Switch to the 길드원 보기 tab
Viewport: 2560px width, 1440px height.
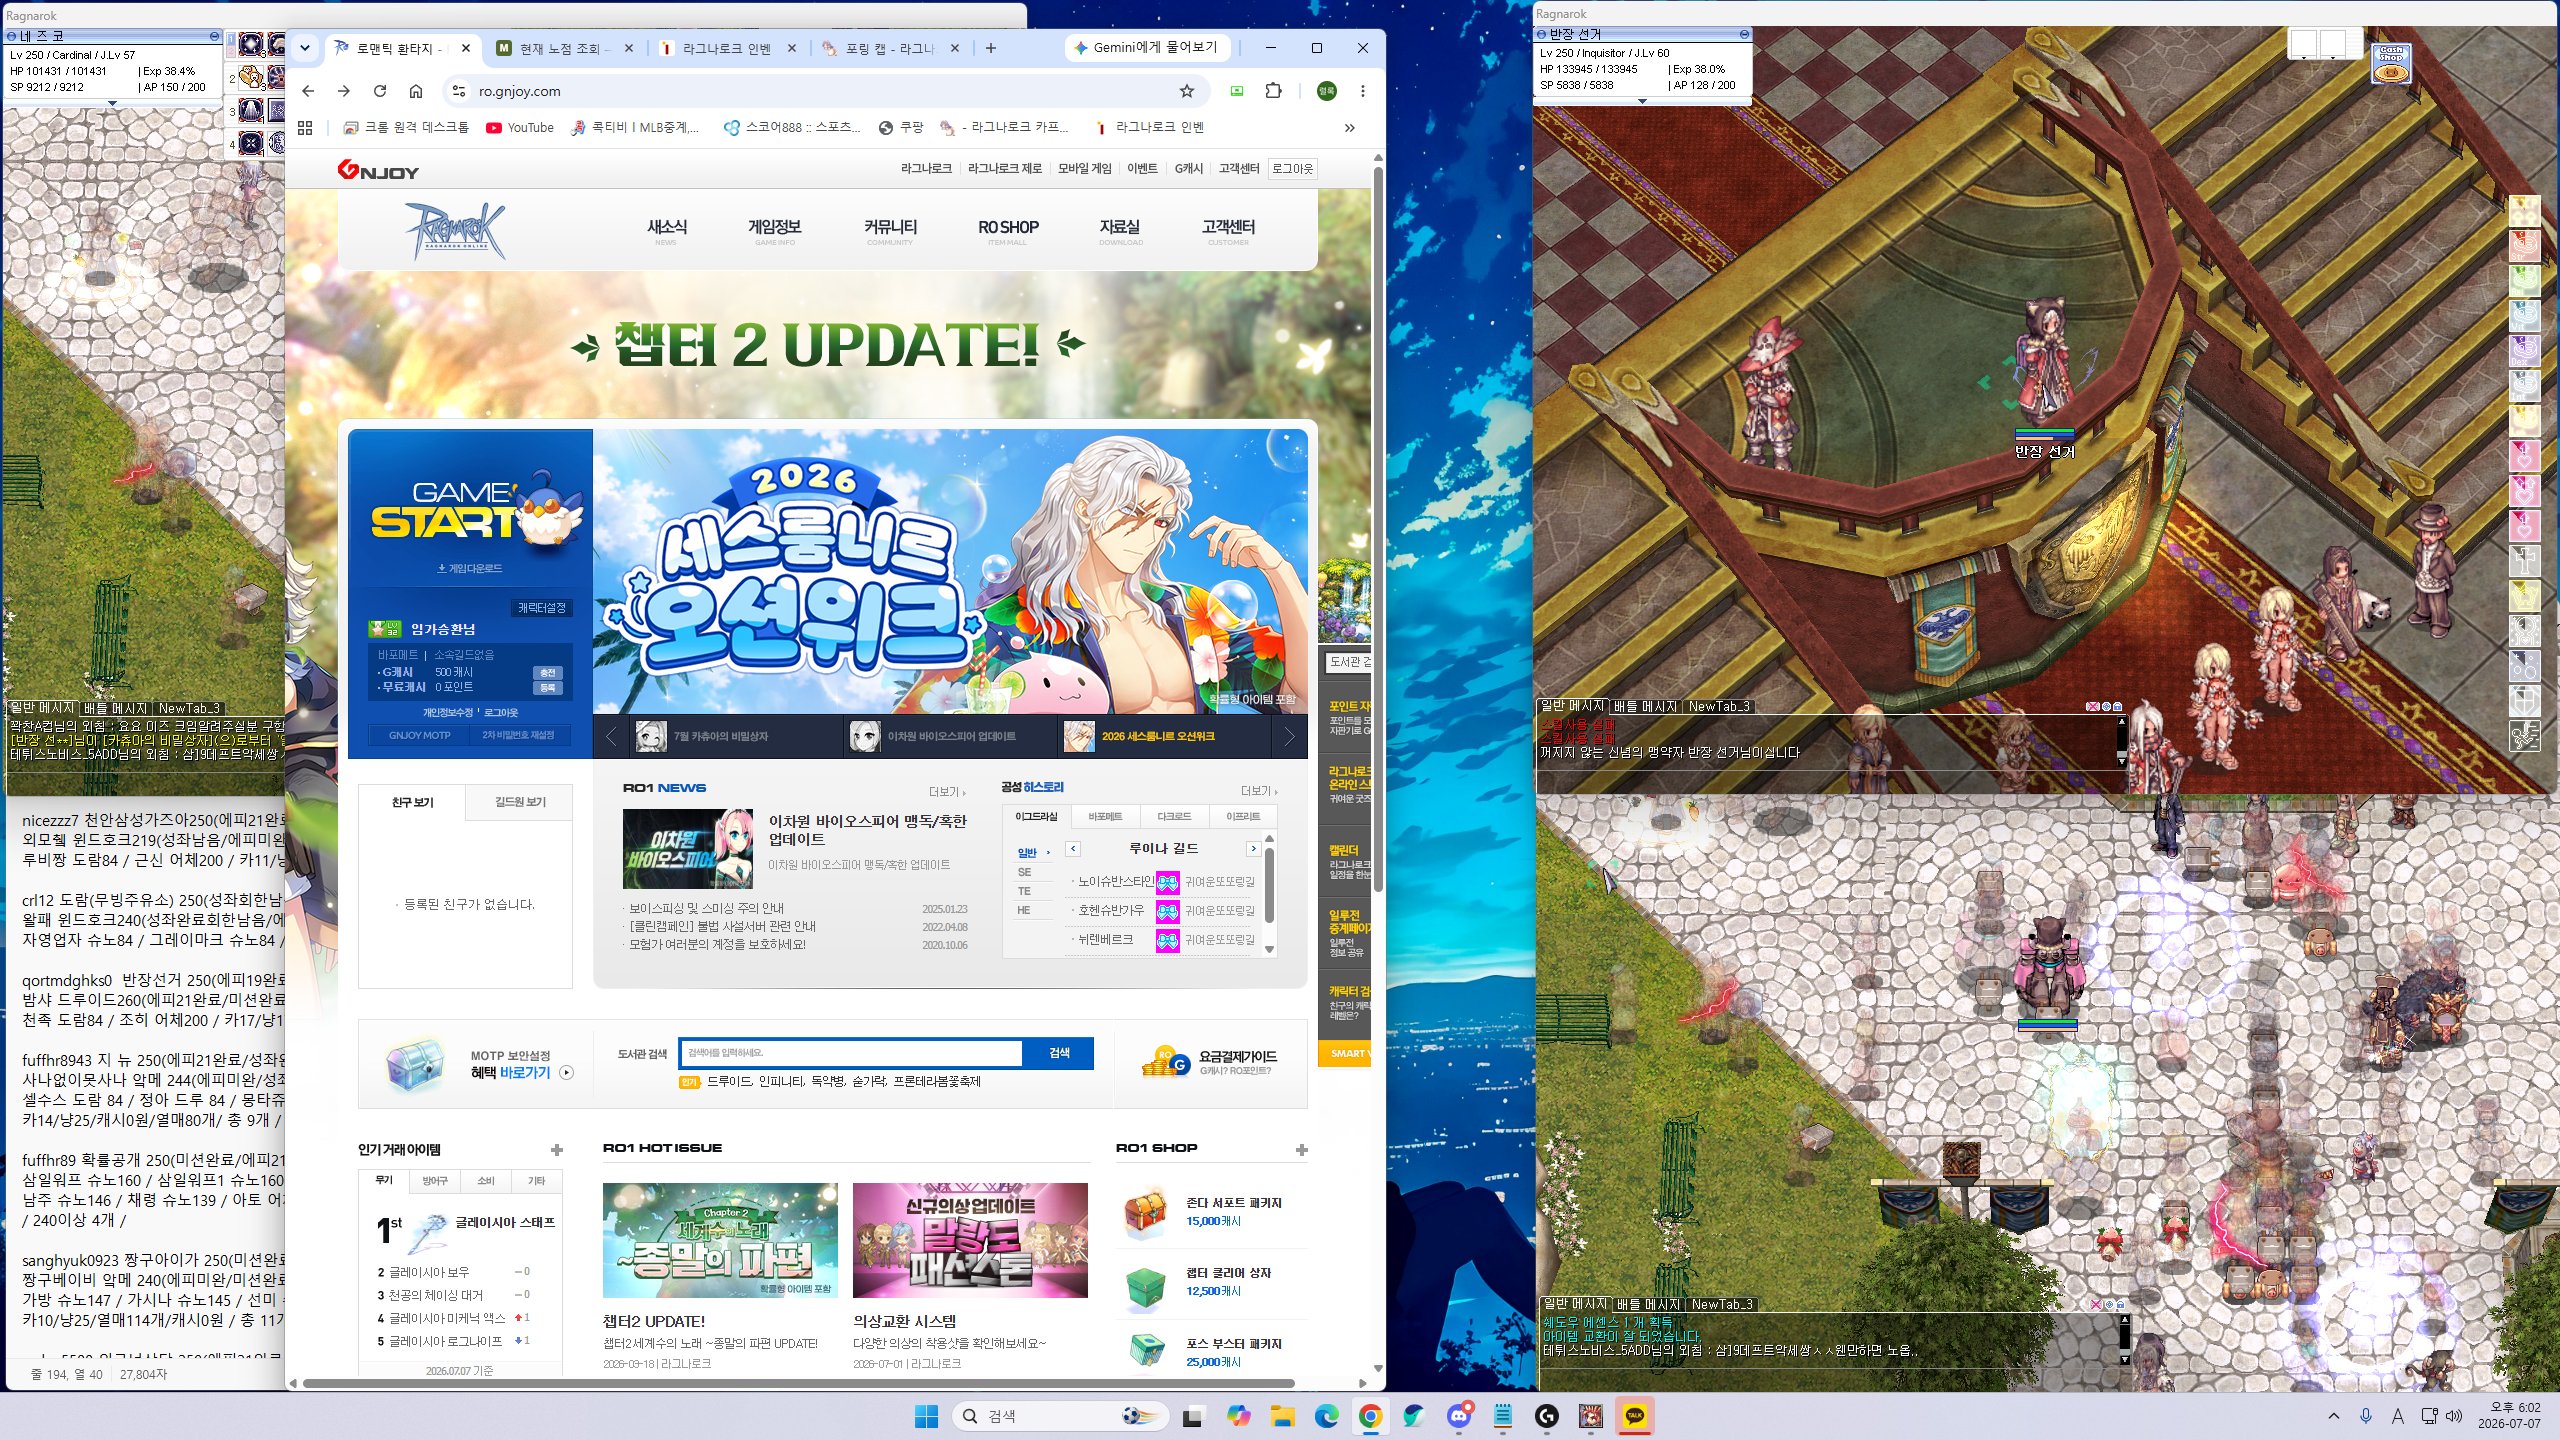click(520, 802)
